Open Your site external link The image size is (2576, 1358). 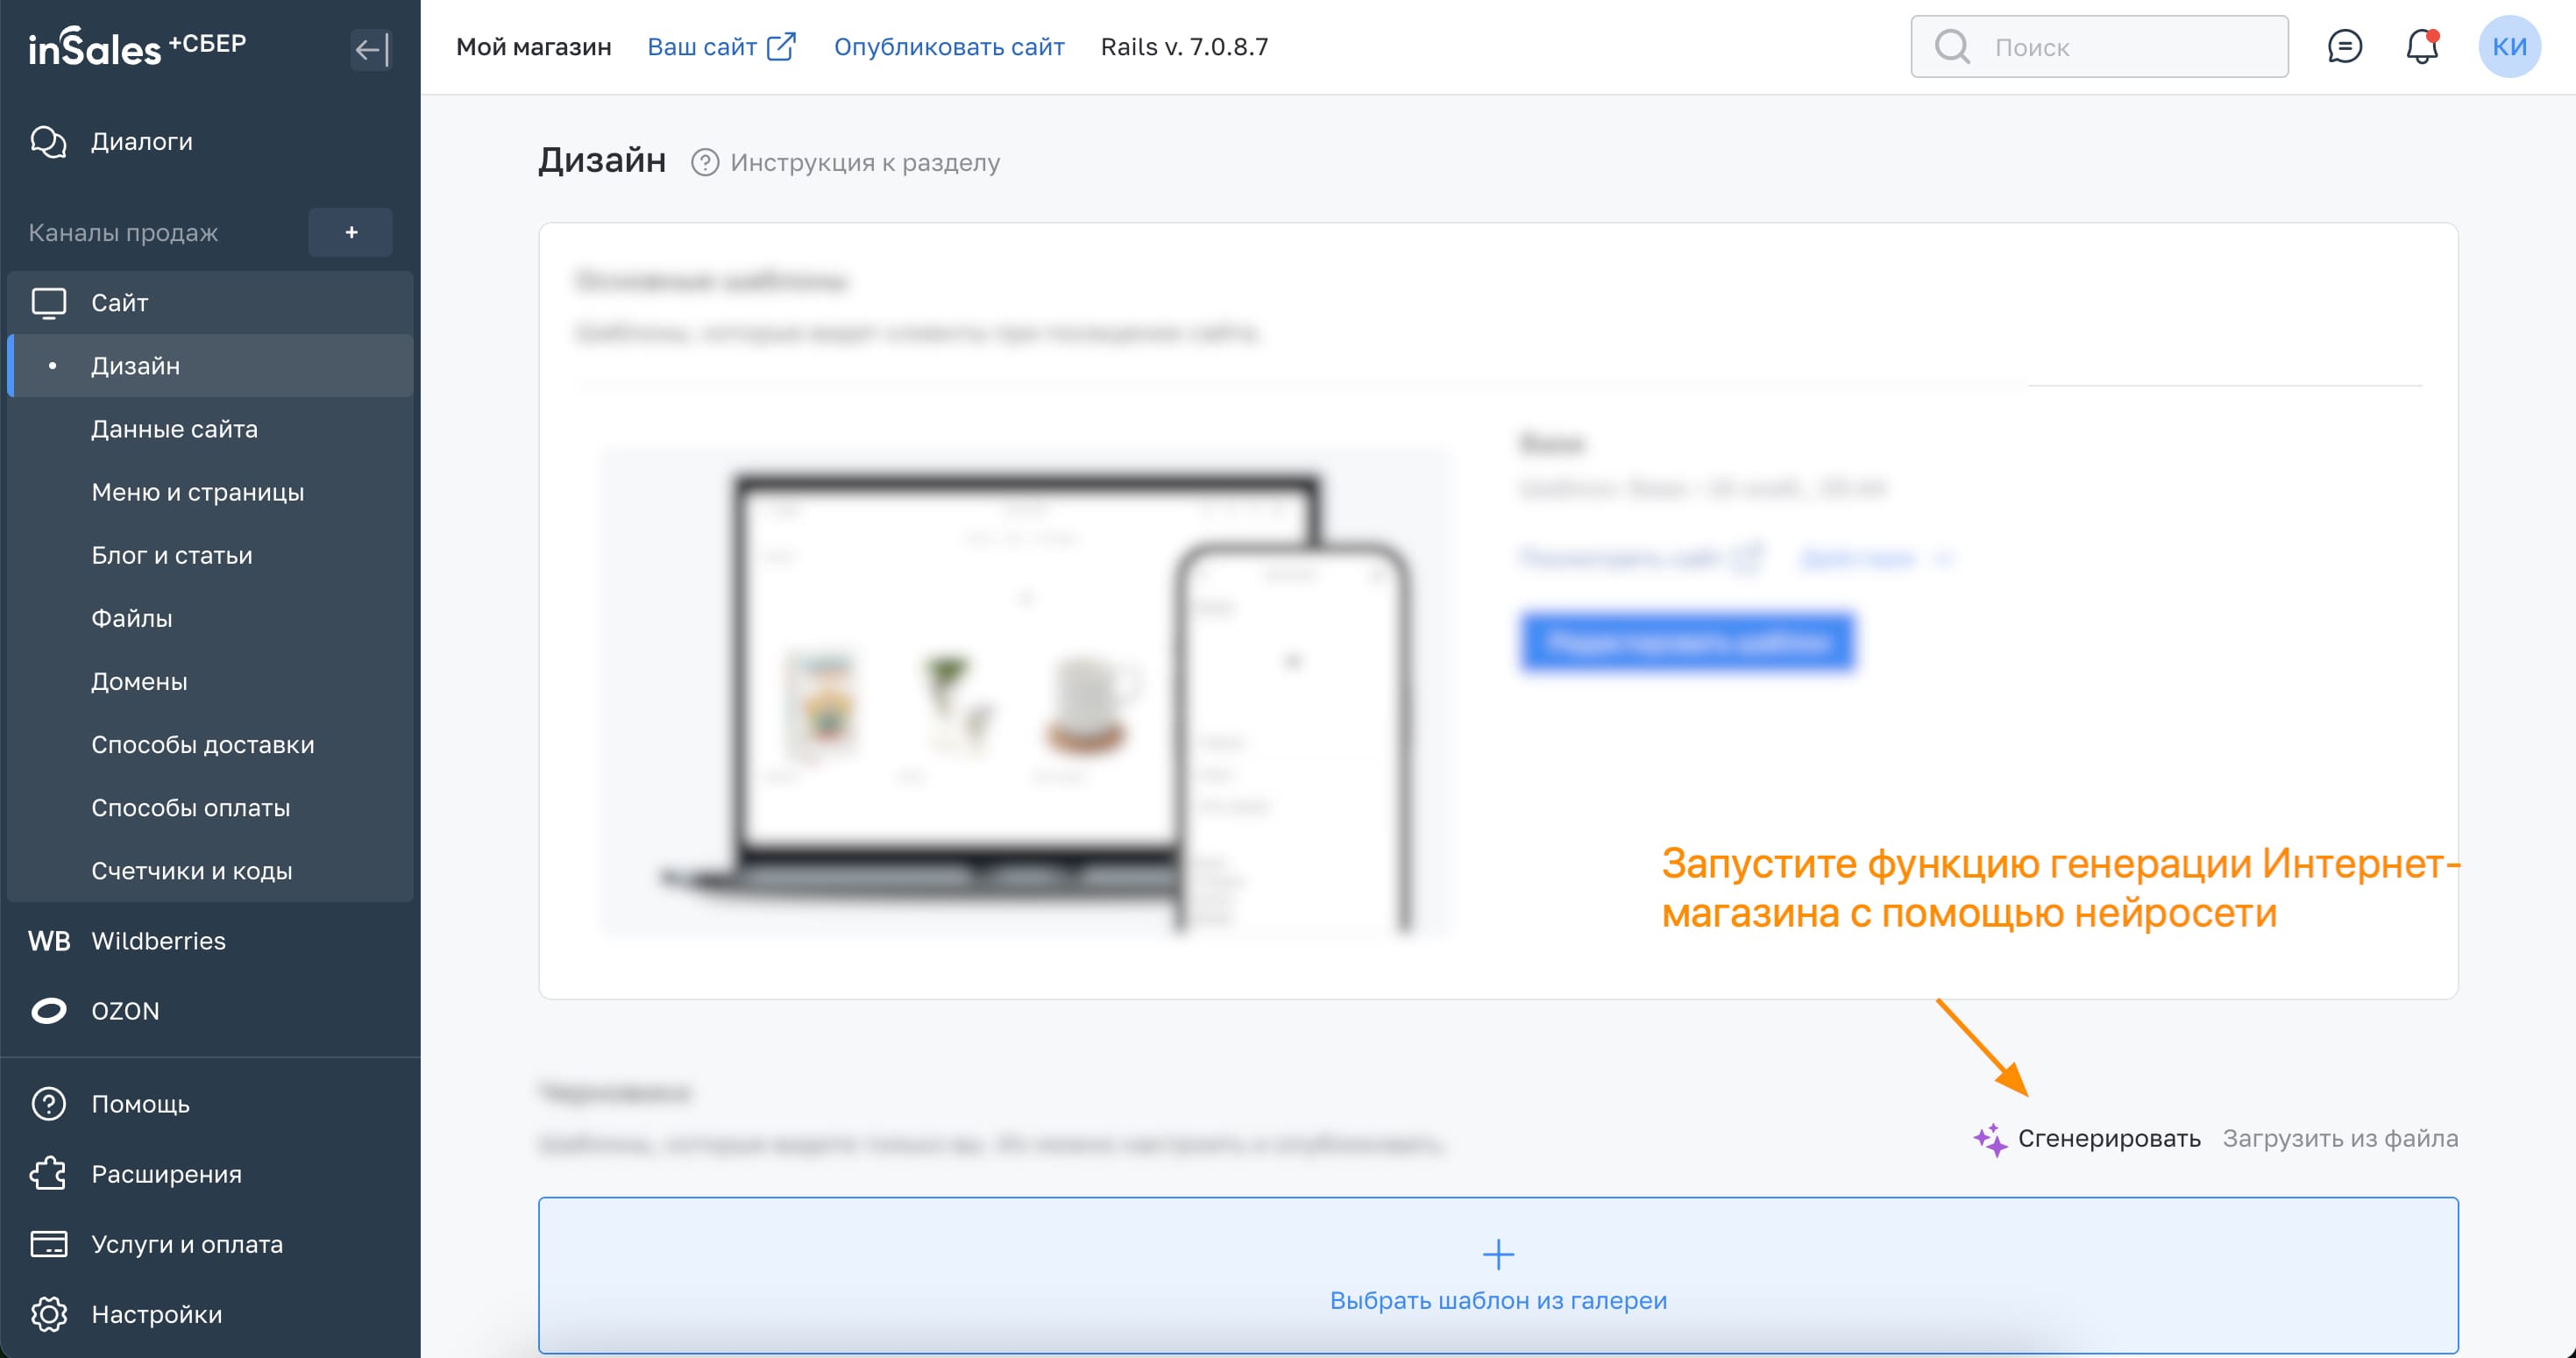coord(721,47)
